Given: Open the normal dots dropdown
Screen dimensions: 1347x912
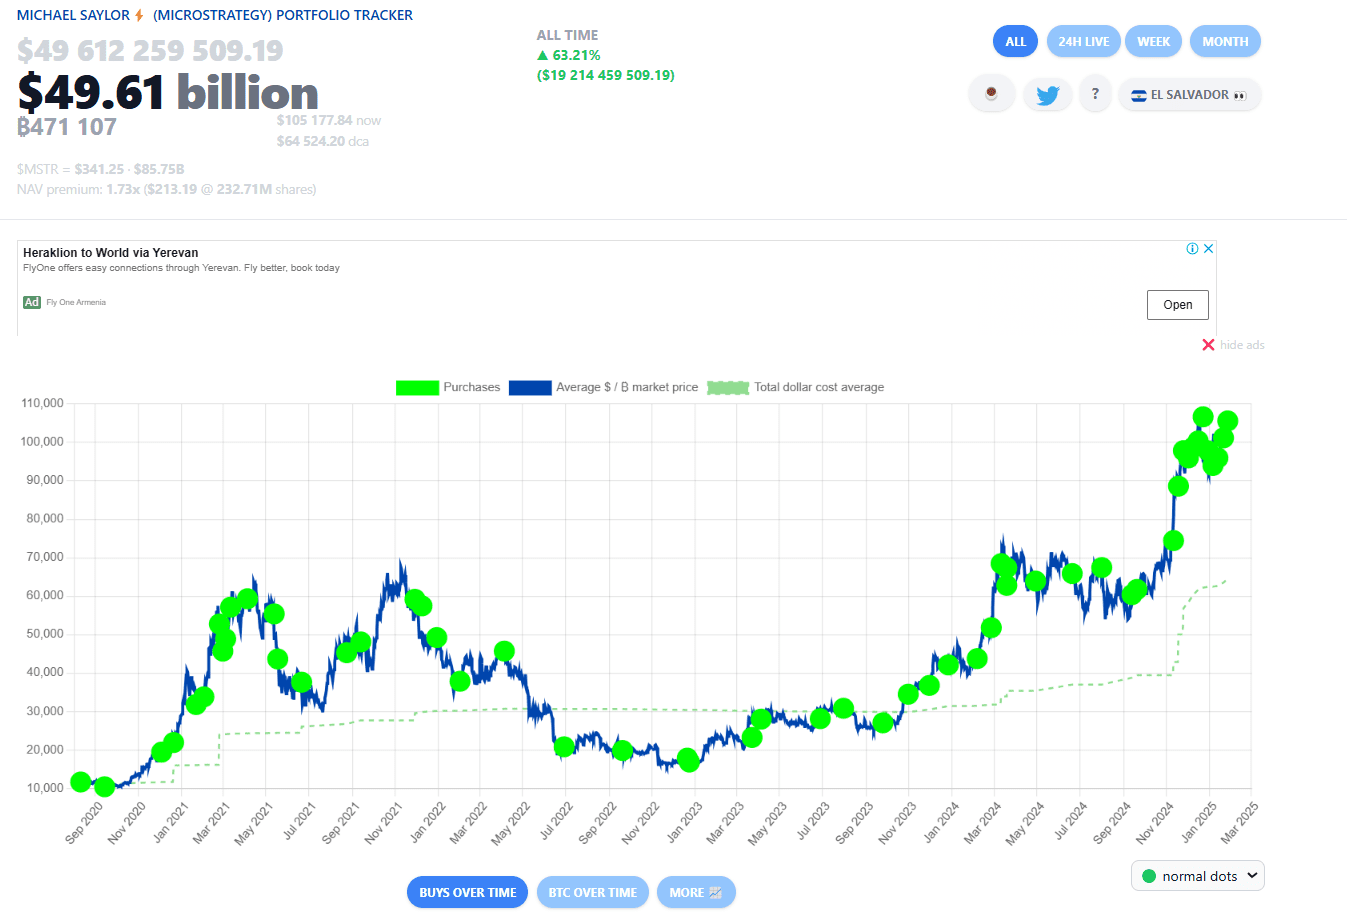Looking at the screenshot, I should 1197,875.
